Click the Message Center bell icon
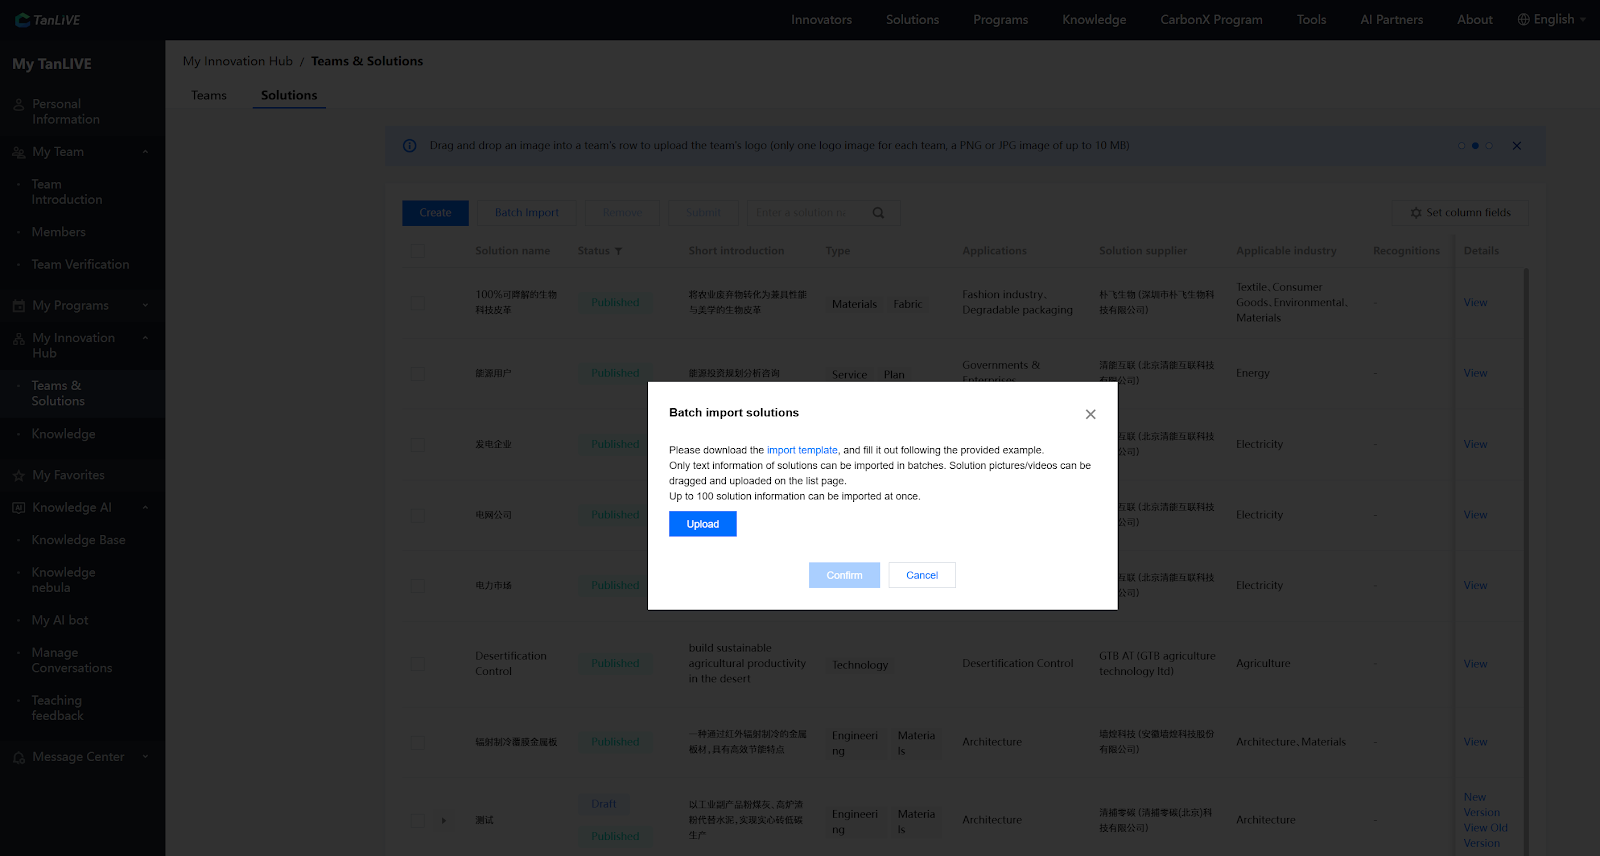1600x856 pixels. pyautogui.click(x=18, y=758)
